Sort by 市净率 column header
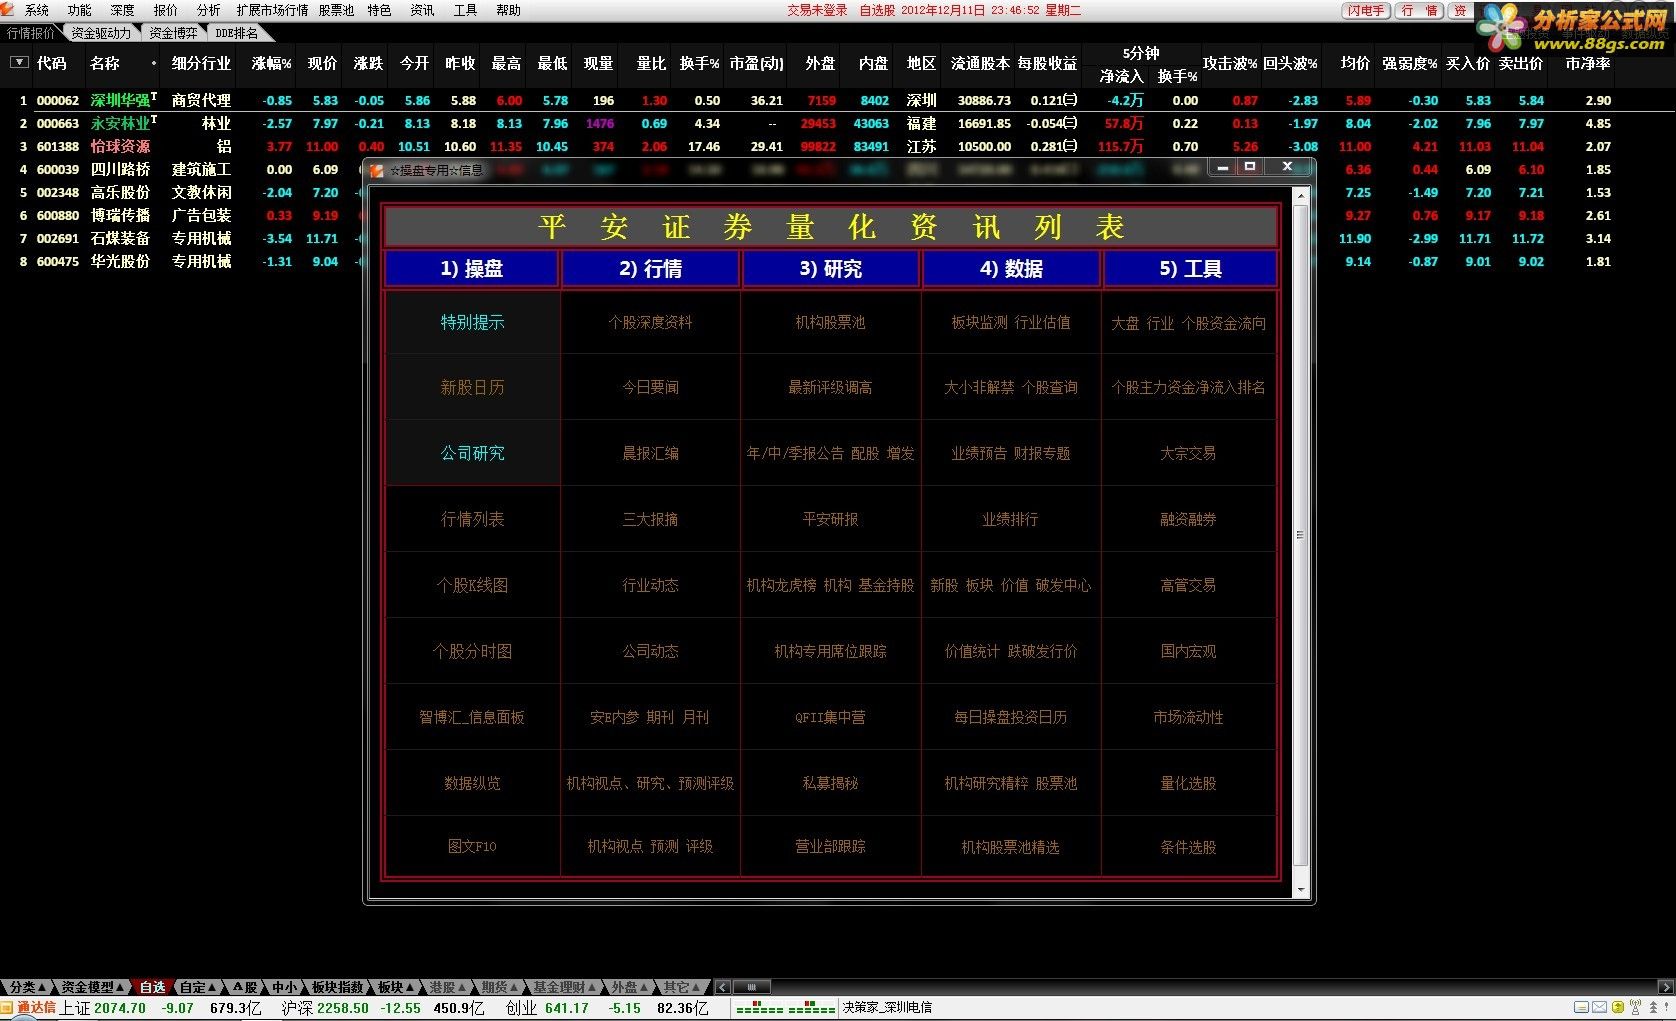The height and width of the screenshot is (1021, 1676). (x=1587, y=63)
